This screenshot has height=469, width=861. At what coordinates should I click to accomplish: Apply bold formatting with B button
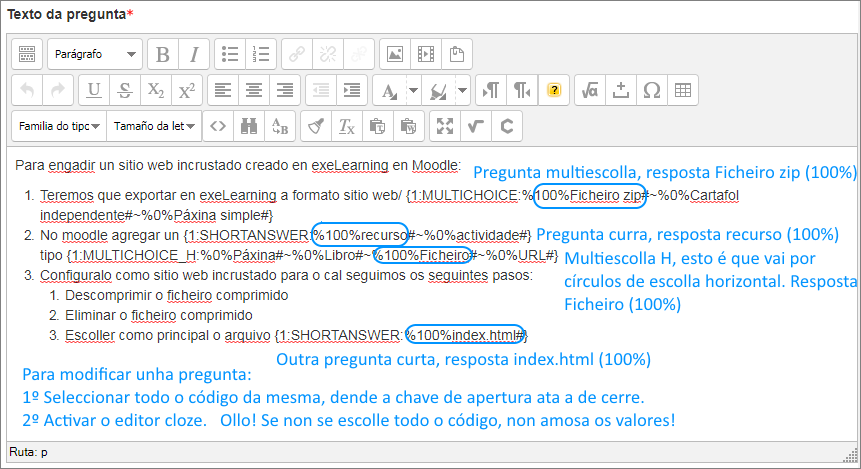(x=163, y=54)
